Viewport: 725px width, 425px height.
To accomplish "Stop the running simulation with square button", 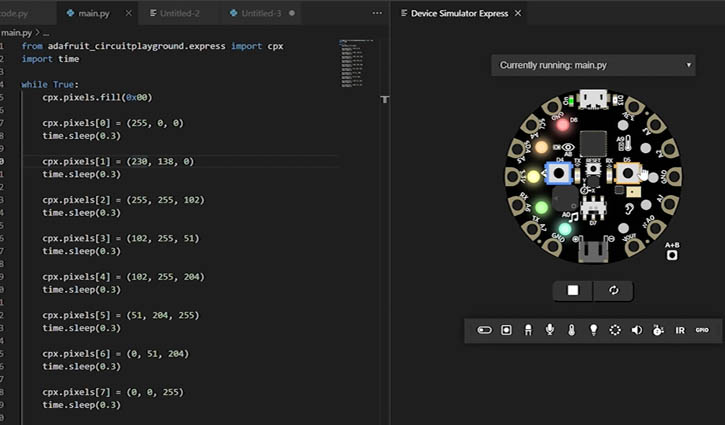I will point(573,290).
